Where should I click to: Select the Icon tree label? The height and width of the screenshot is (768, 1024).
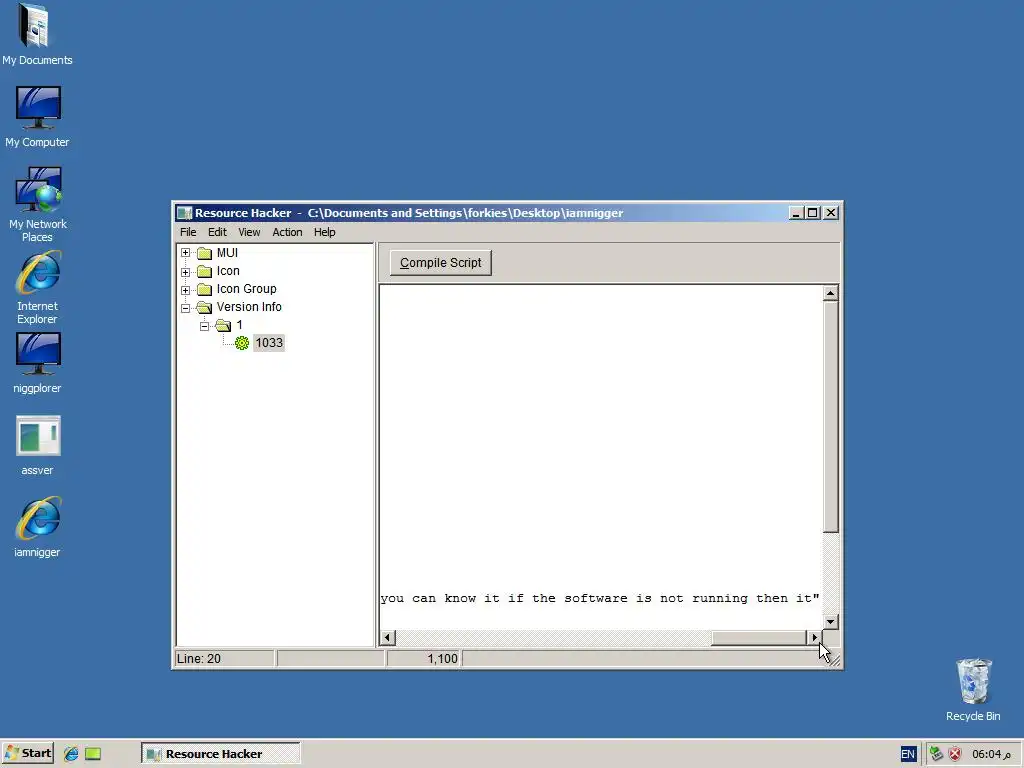228,270
